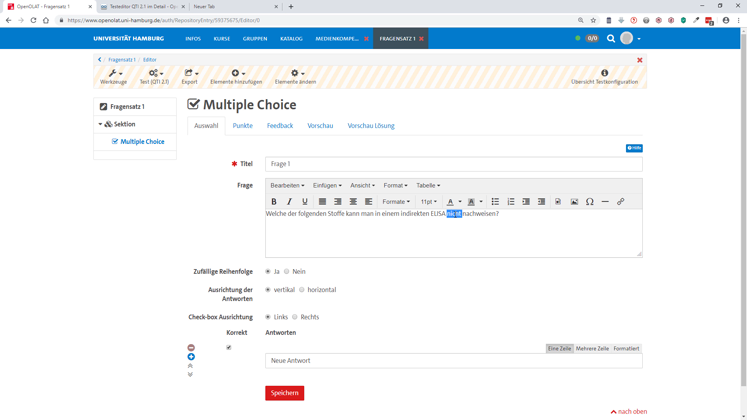Open the Einfügen menu in the editor

(x=327, y=185)
